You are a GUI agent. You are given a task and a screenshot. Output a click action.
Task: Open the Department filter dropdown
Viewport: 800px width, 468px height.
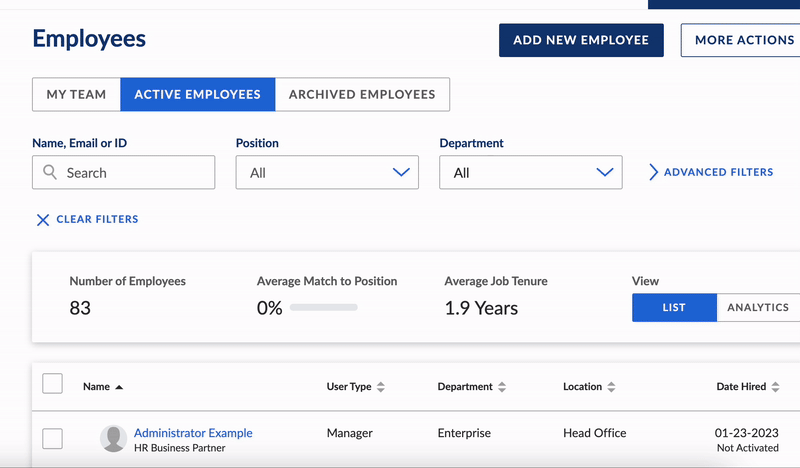tap(530, 173)
